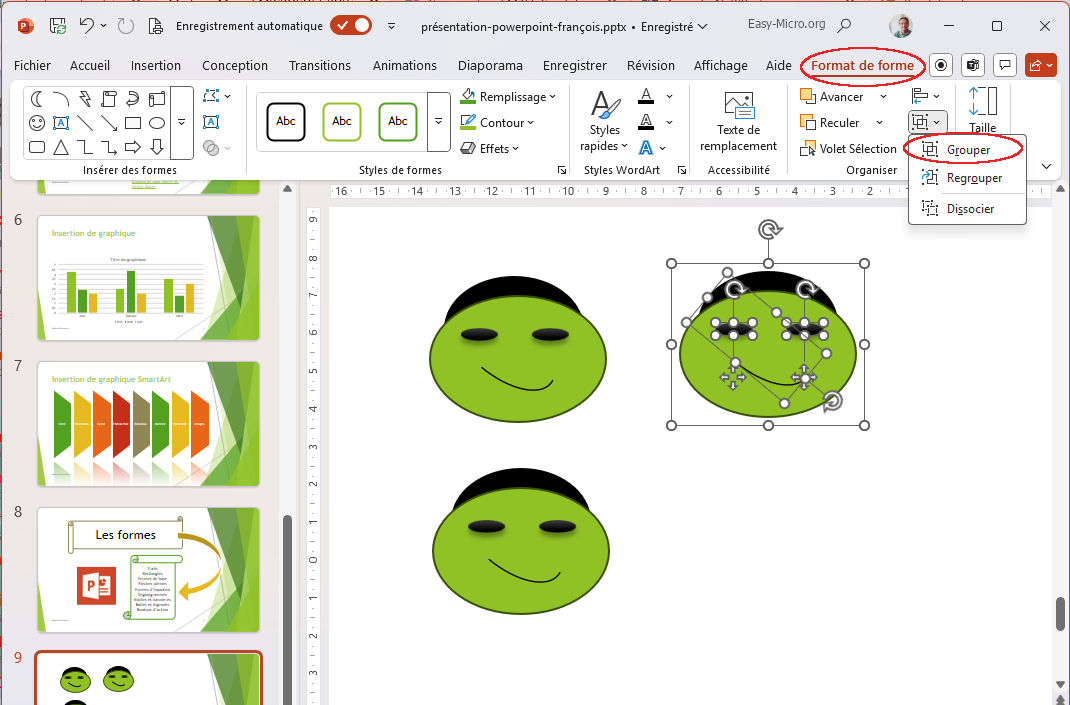Click the Save icon in title bar
This screenshot has width=1070, height=705.
coord(58,26)
